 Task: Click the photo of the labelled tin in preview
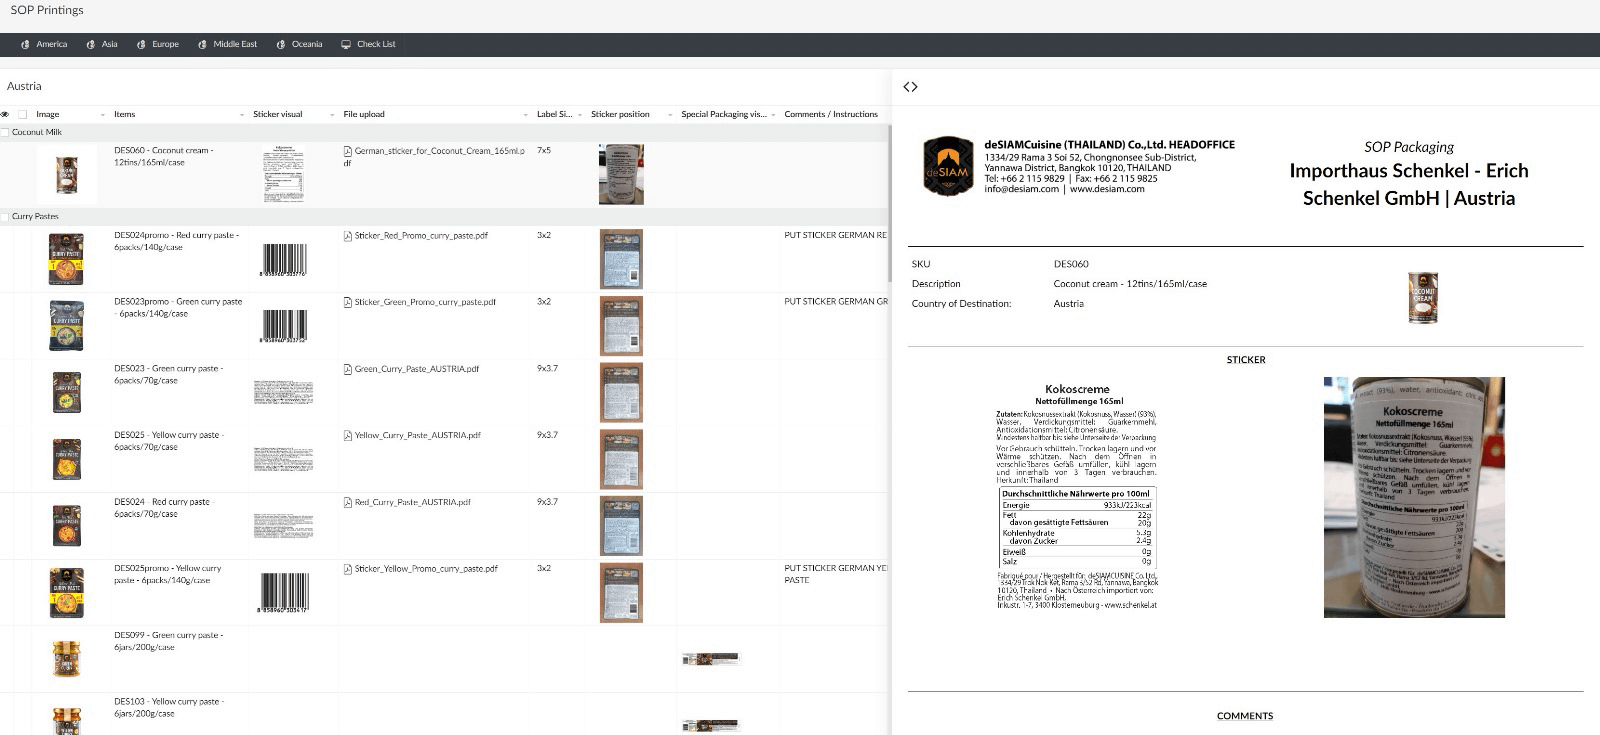1414,497
